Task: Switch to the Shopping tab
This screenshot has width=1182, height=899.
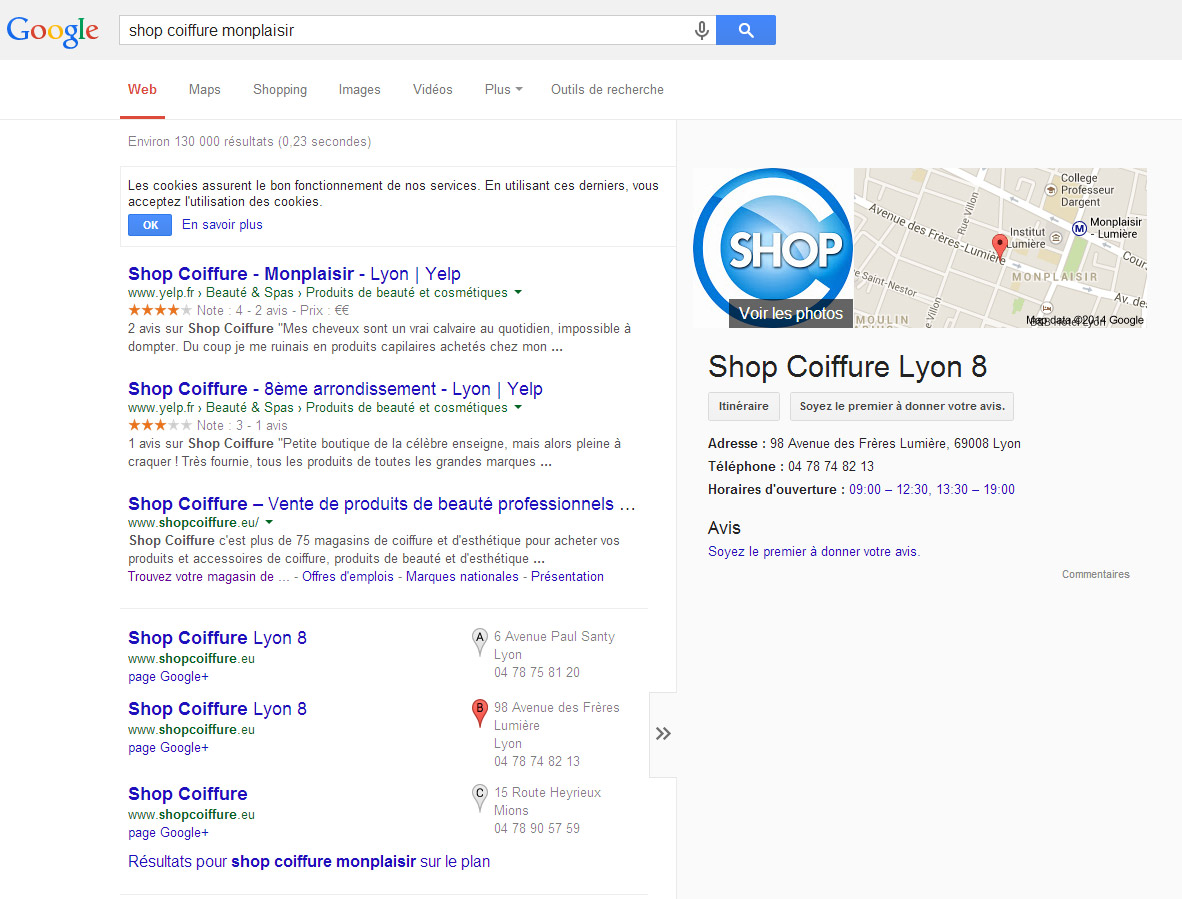Action: (x=280, y=90)
